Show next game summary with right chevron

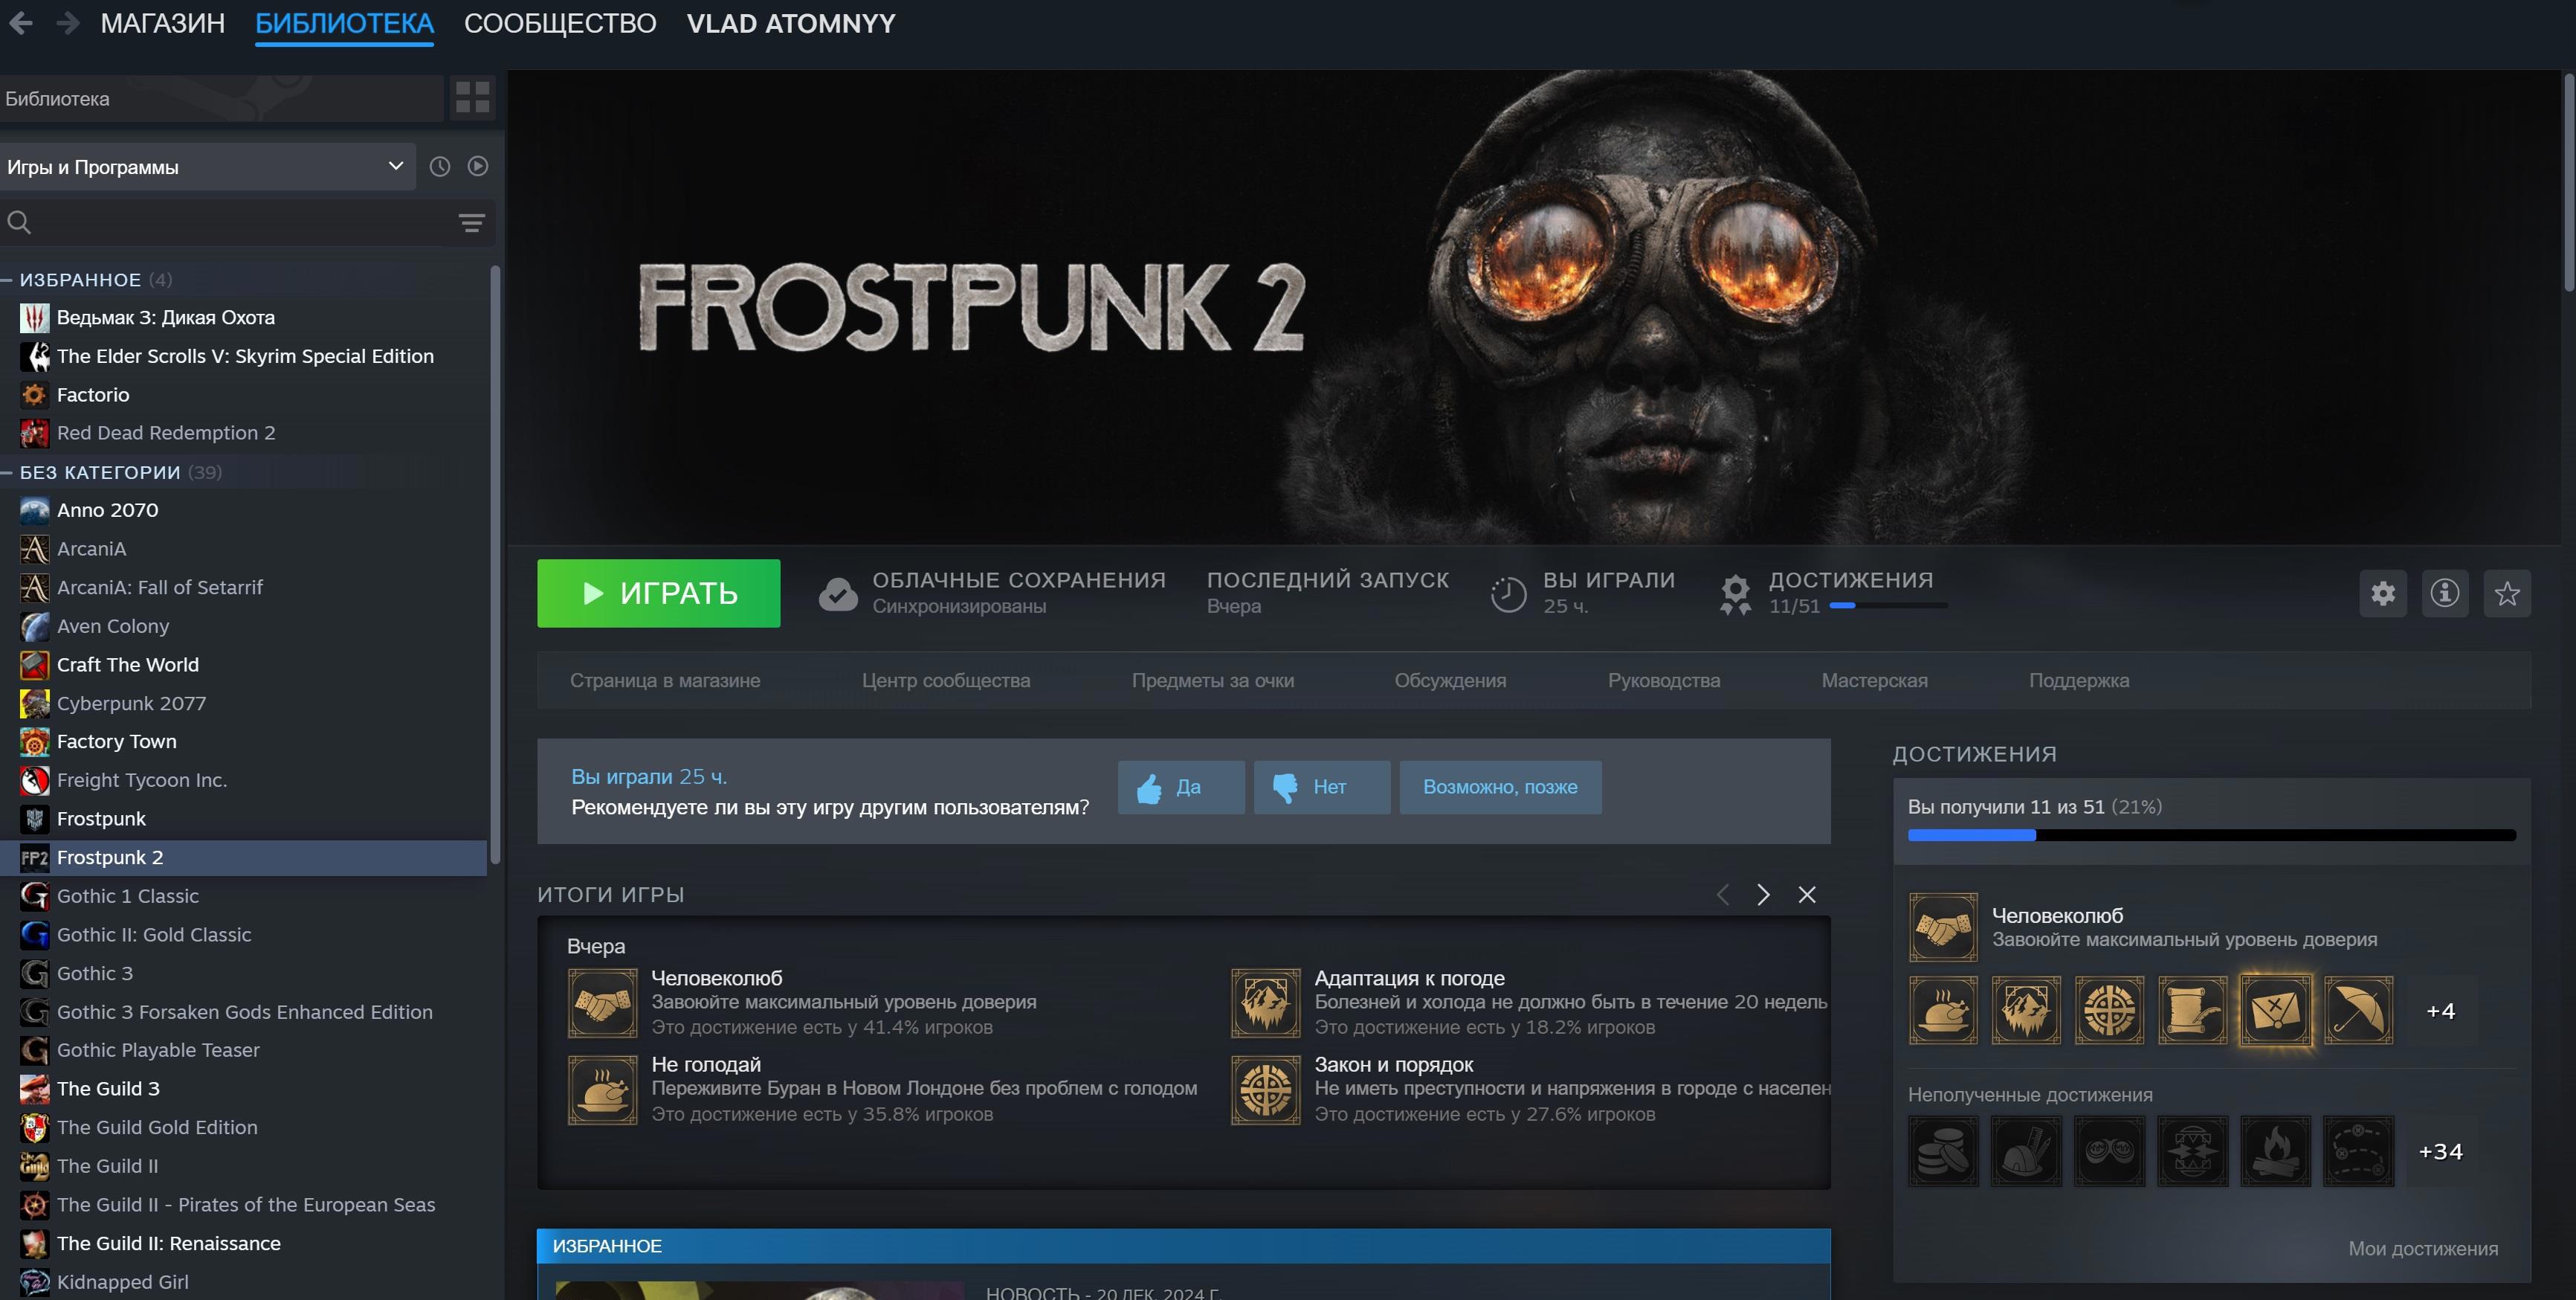[1763, 895]
